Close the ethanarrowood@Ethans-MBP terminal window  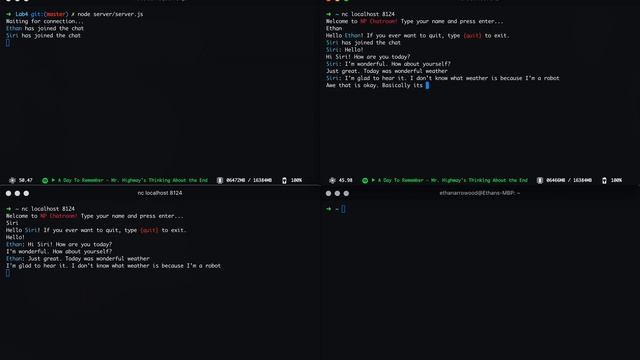(x=329, y=193)
